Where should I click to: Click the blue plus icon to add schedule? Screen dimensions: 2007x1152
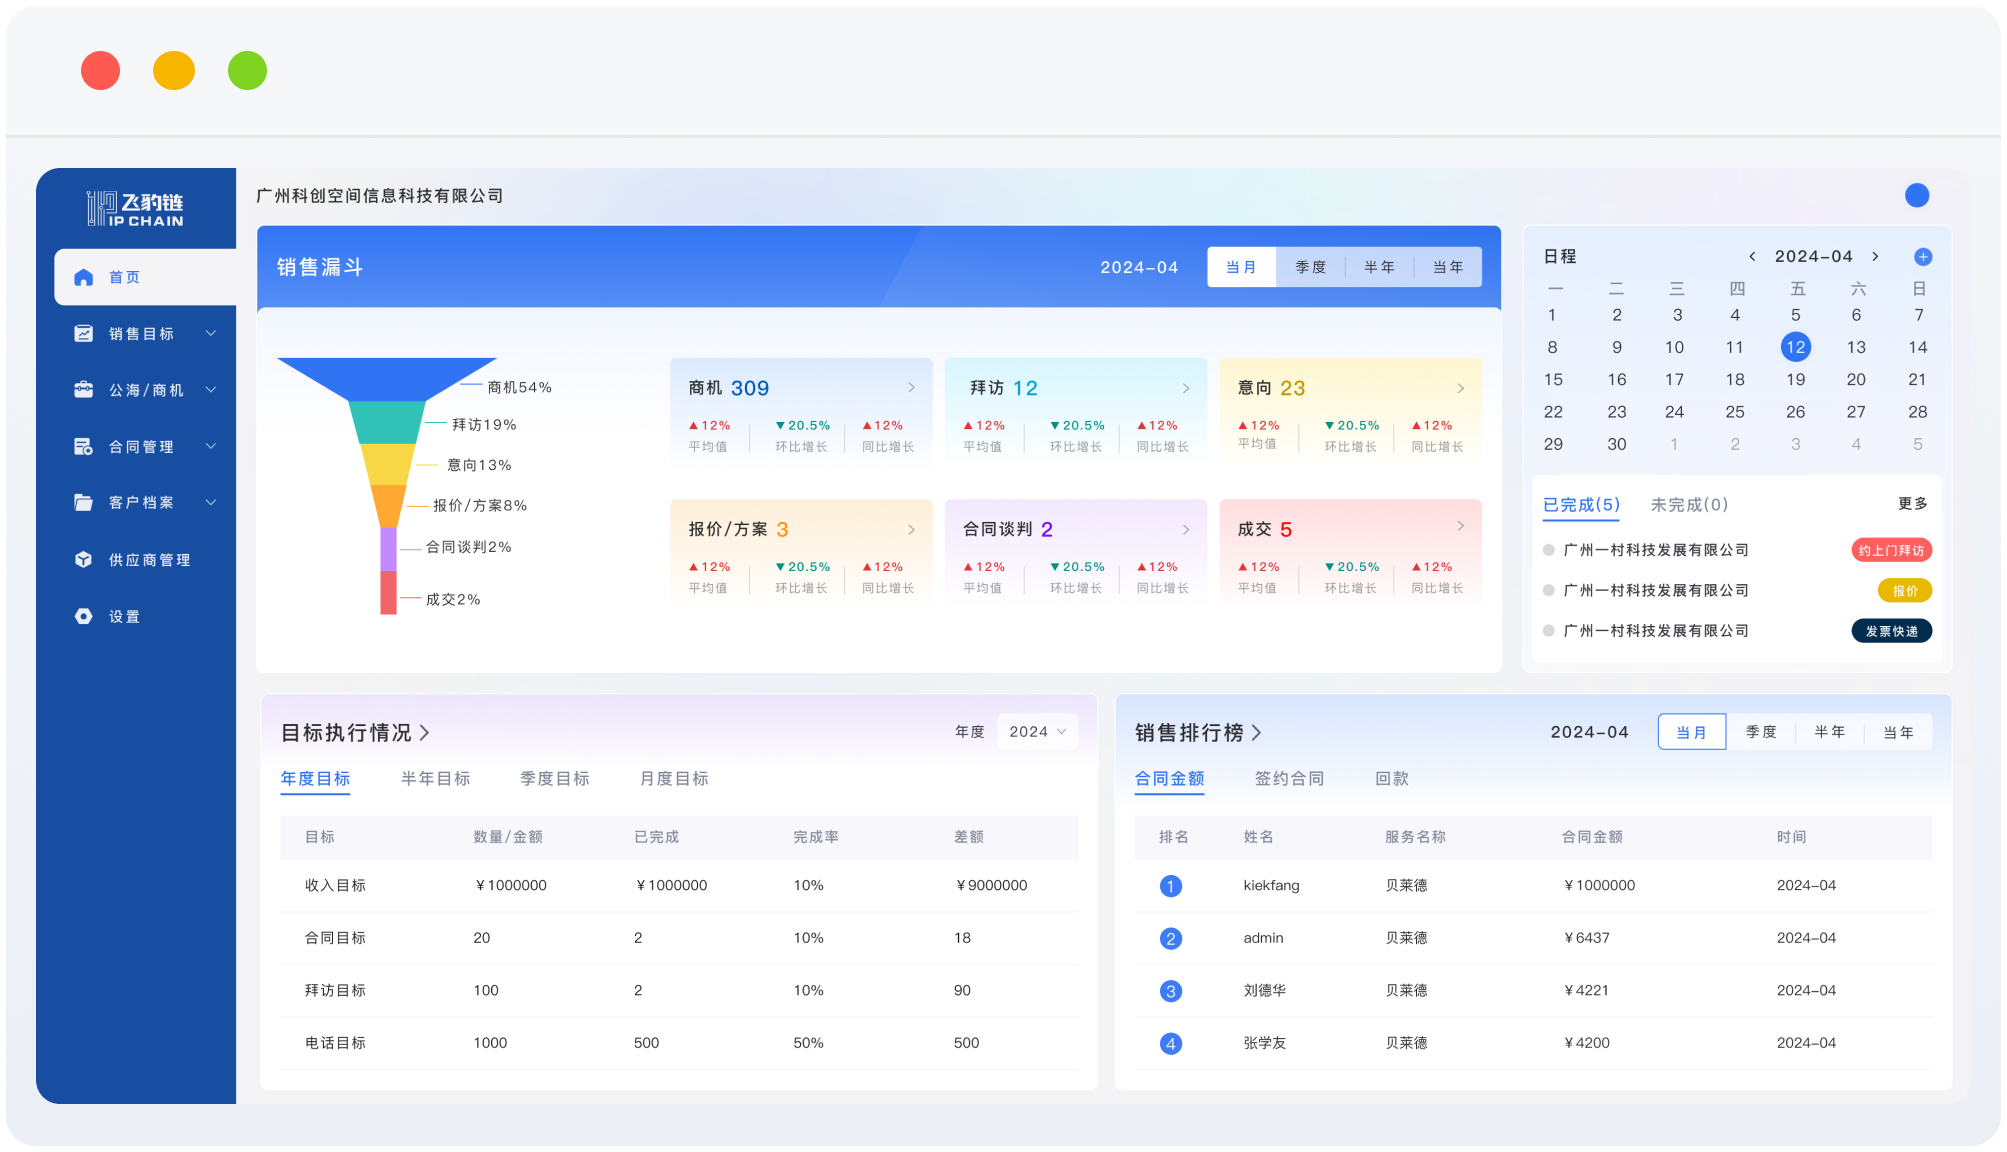(1923, 256)
